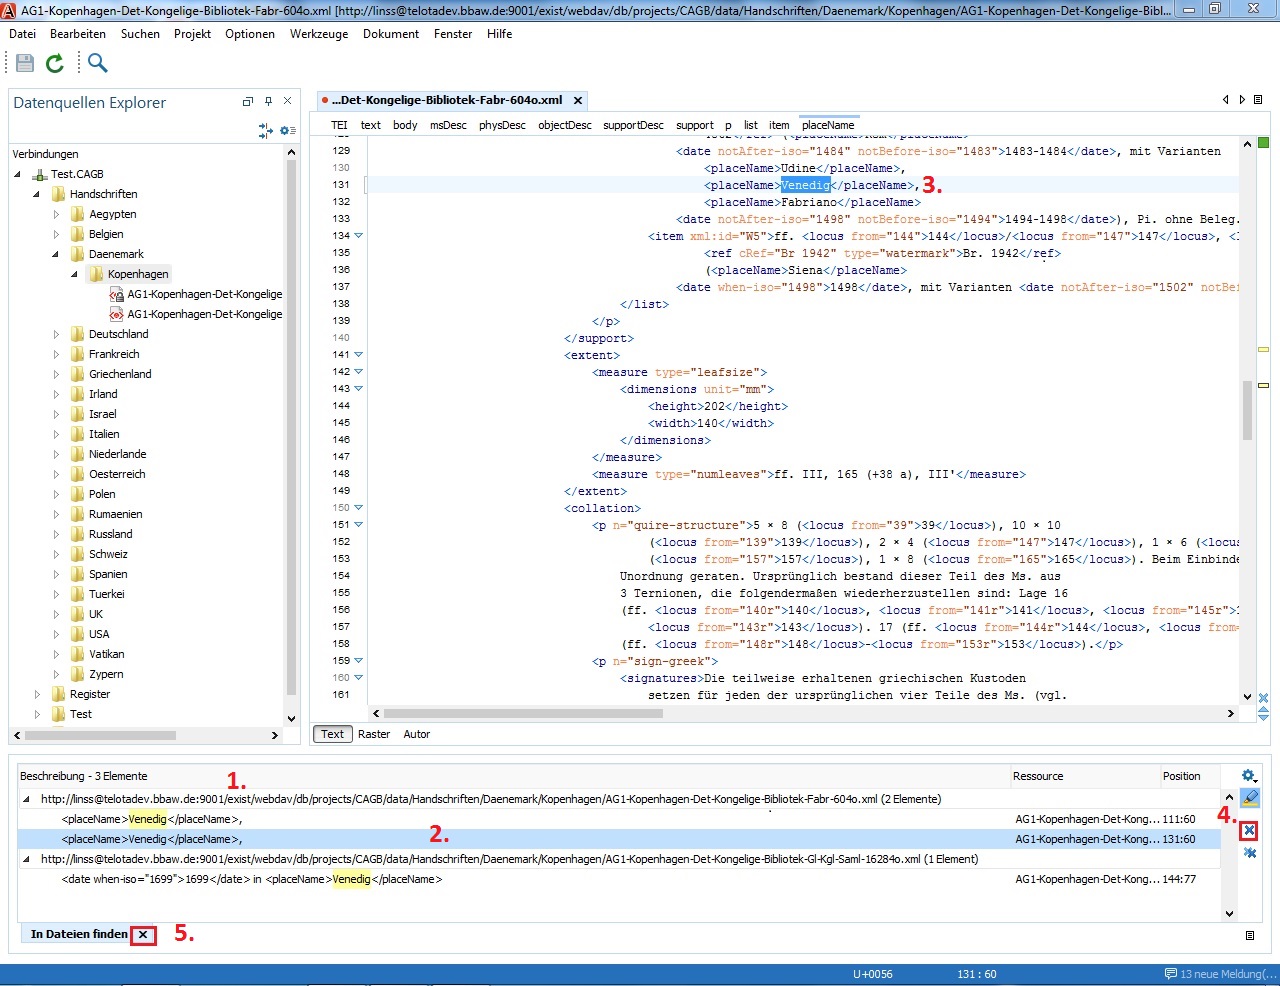Screen dimensions: 1280x986
Task: Open results panel settings gear
Action: coord(1248,776)
